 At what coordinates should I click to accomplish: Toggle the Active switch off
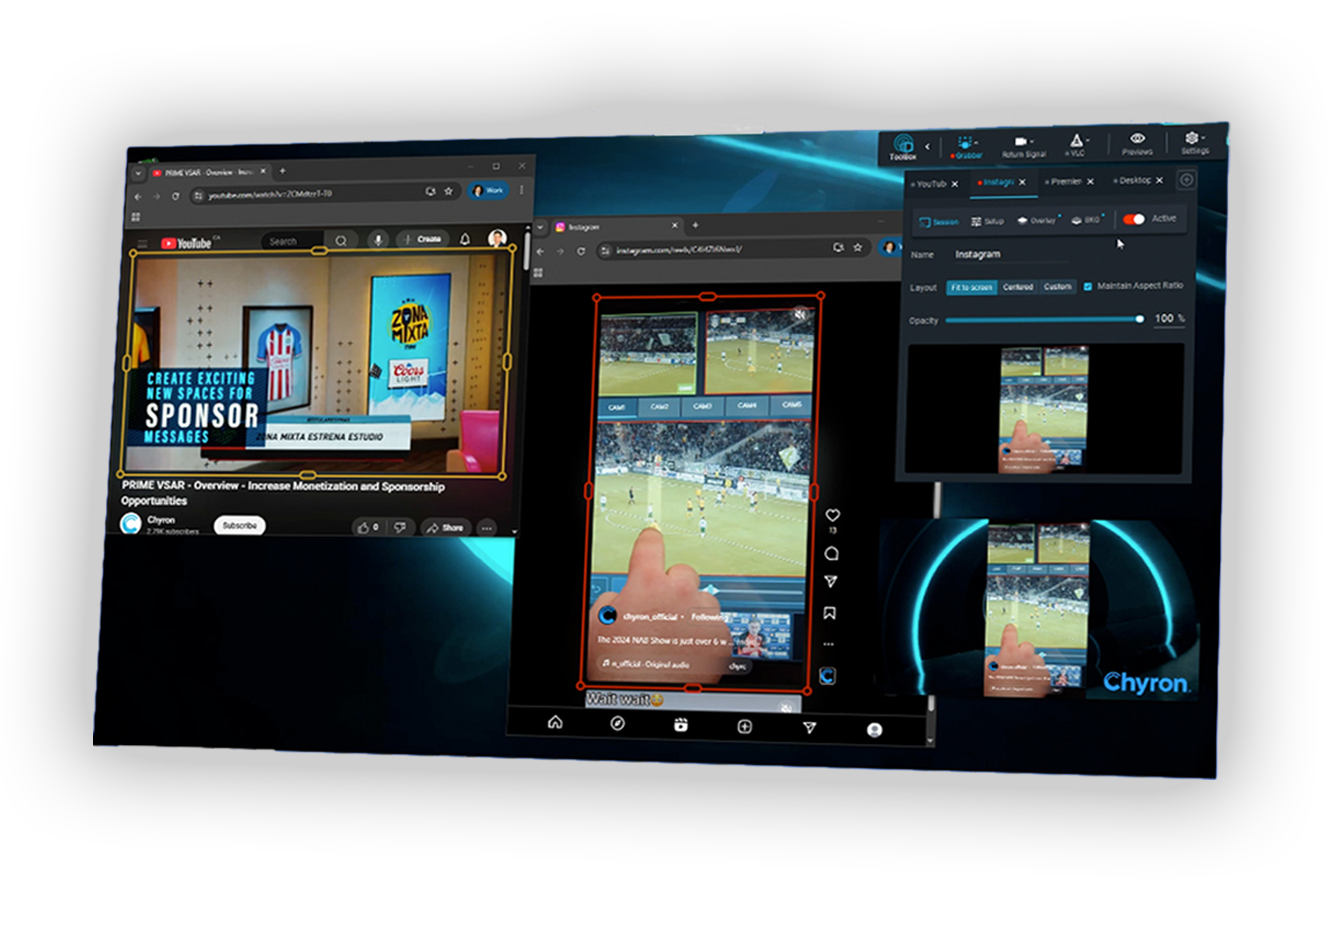[1134, 219]
